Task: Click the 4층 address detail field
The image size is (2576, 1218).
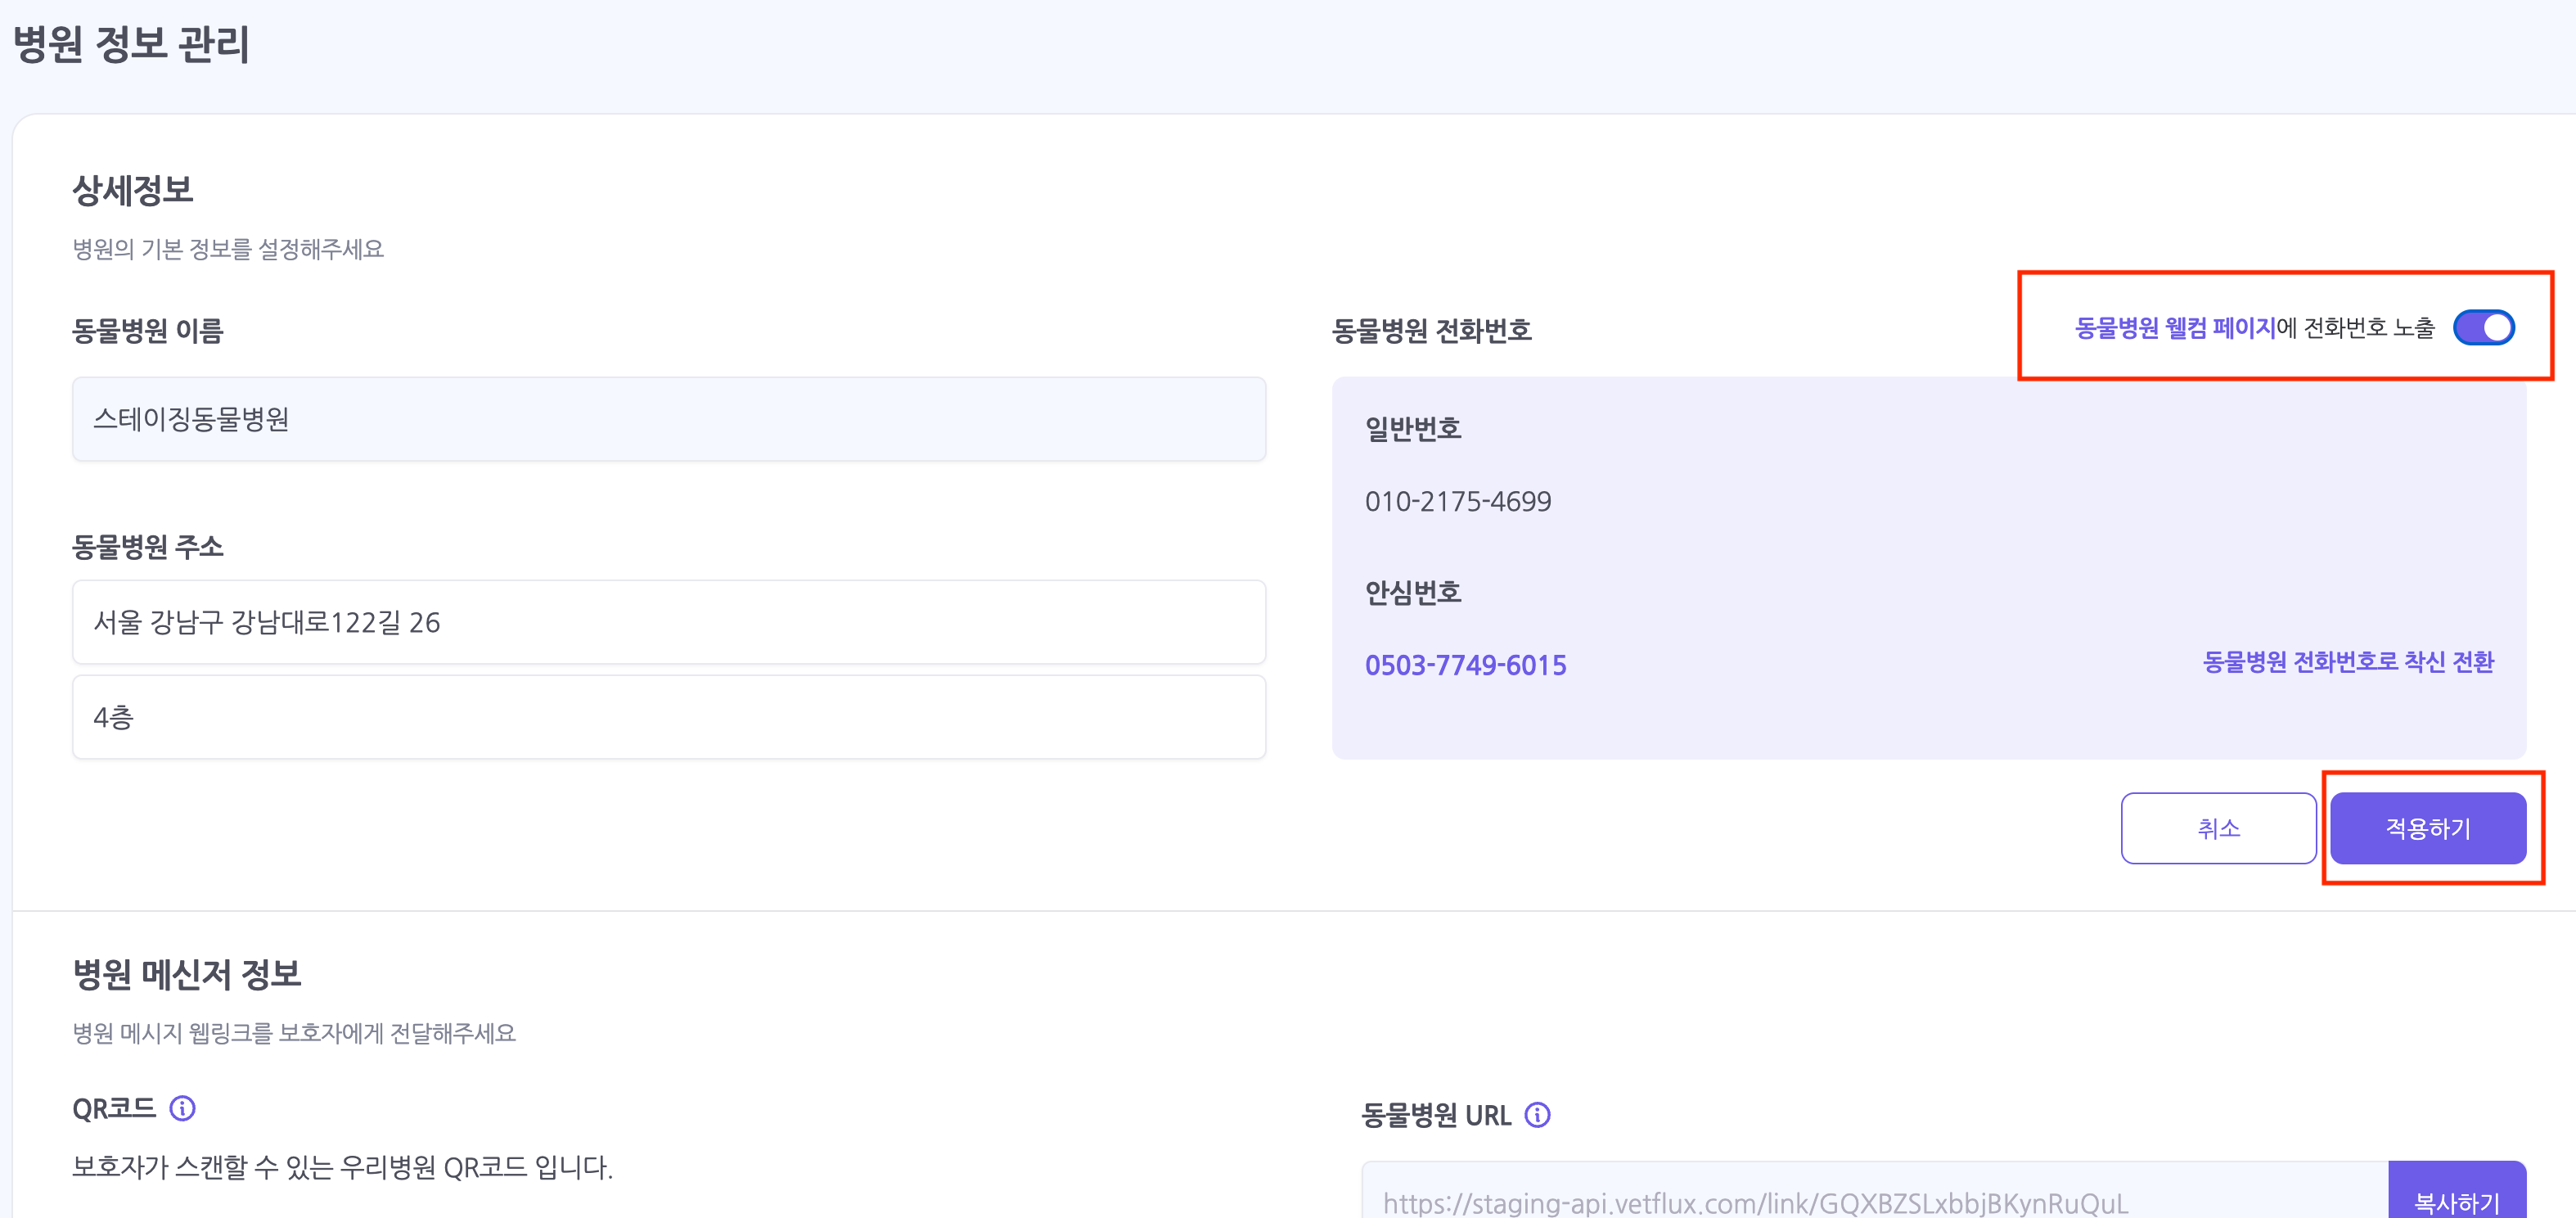Action: tap(668, 717)
